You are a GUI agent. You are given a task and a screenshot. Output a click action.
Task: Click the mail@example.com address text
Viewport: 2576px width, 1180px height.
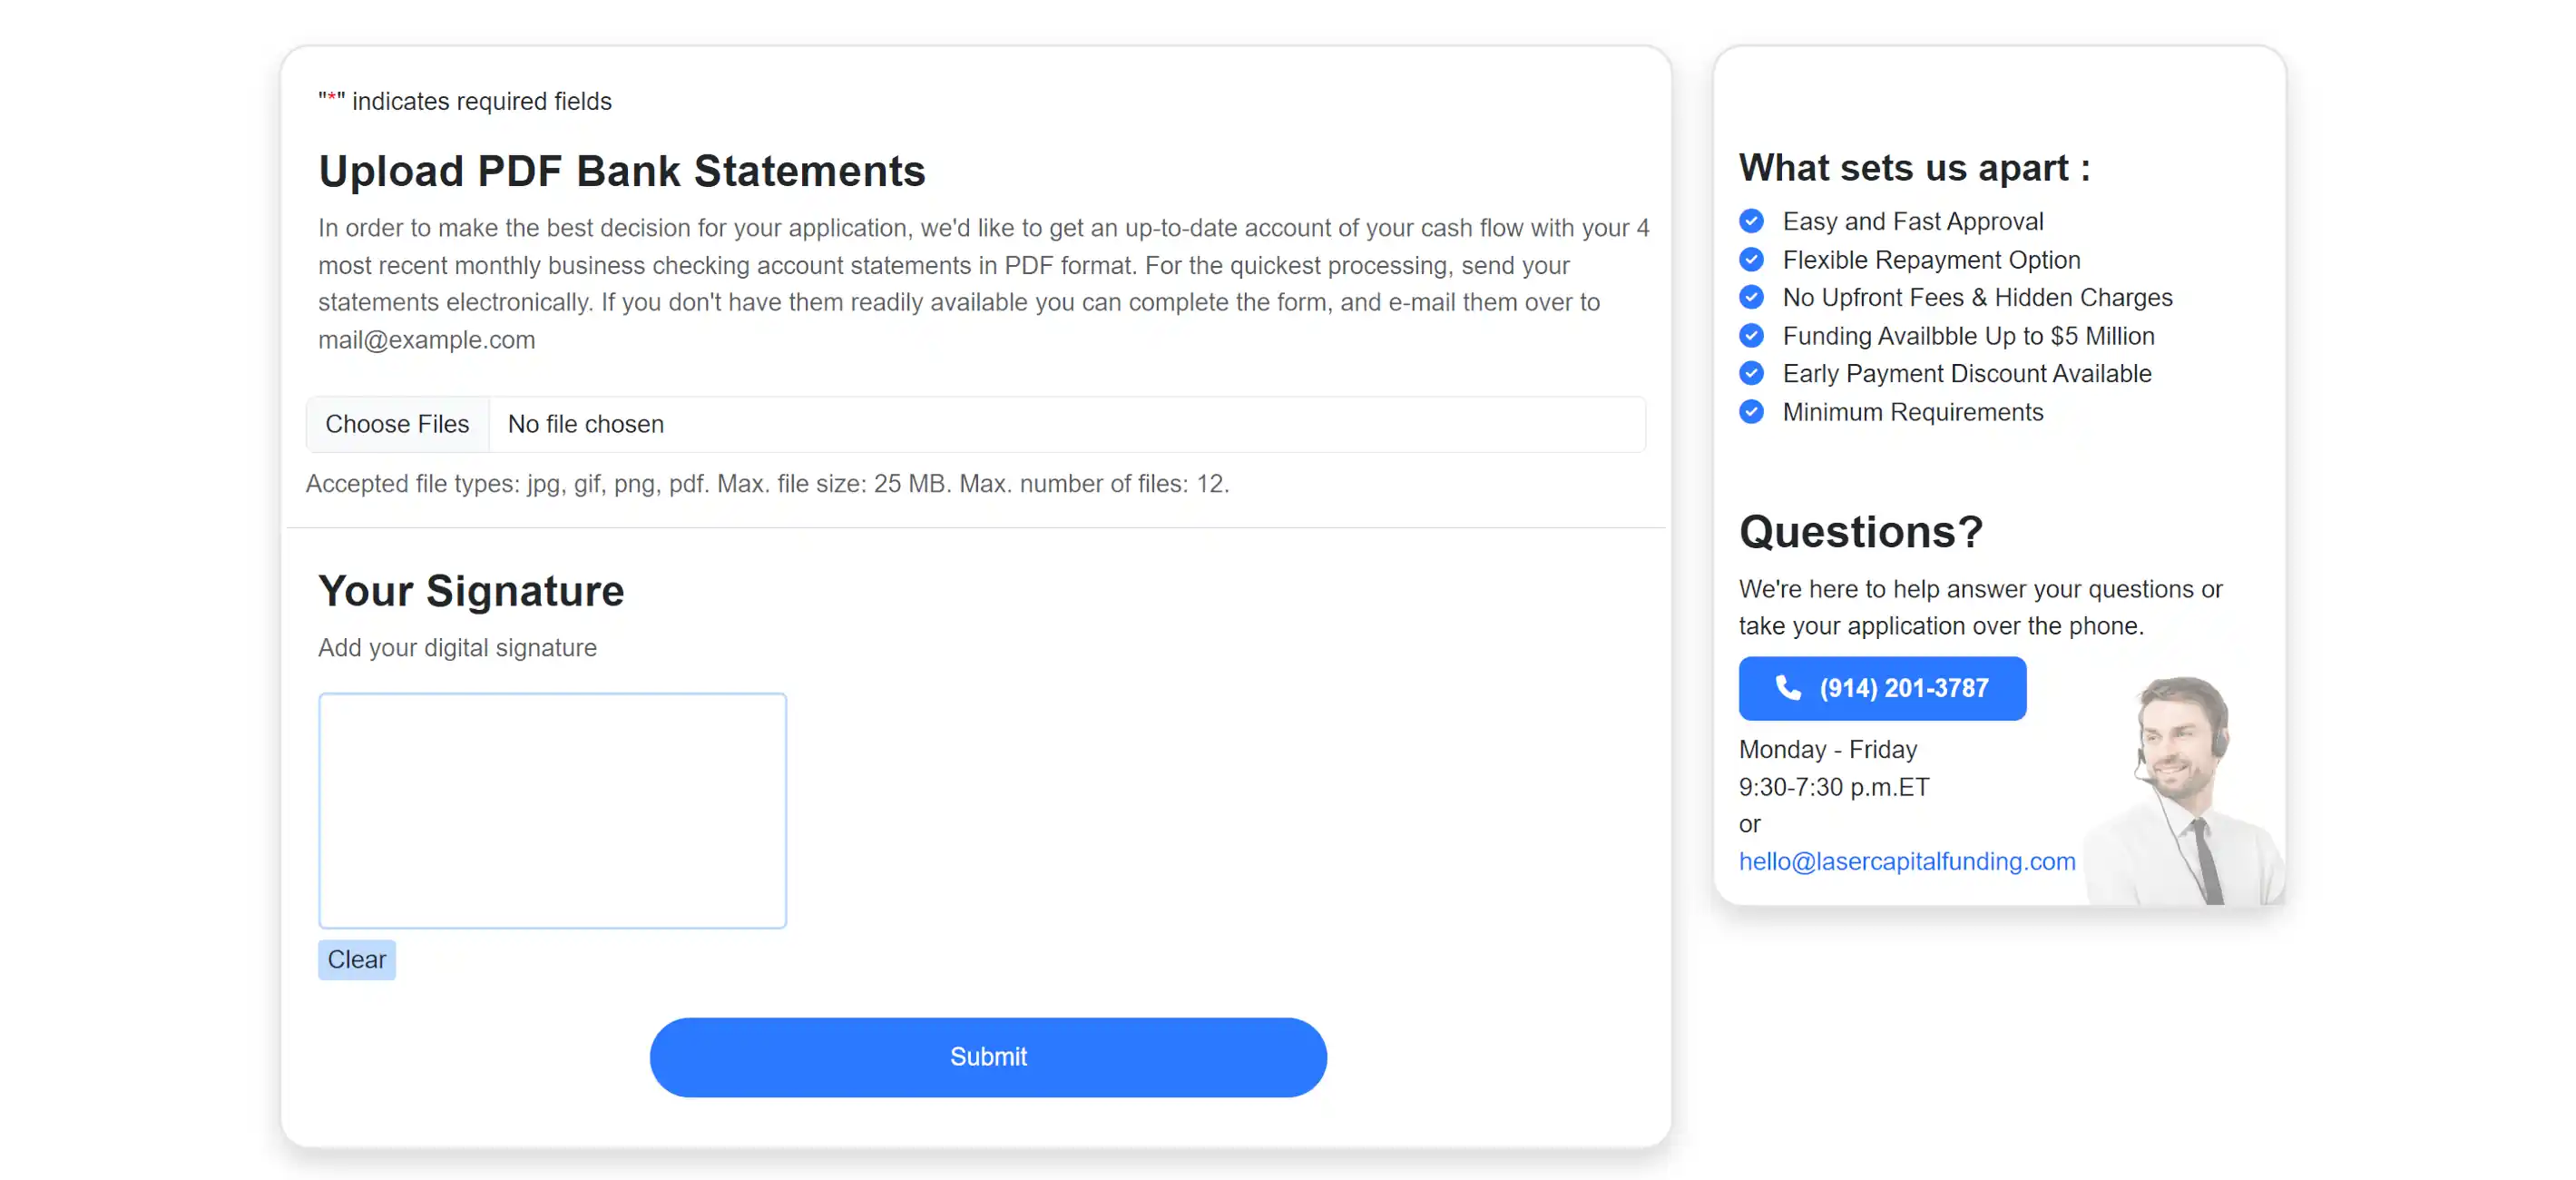click(x=426, y=340)
